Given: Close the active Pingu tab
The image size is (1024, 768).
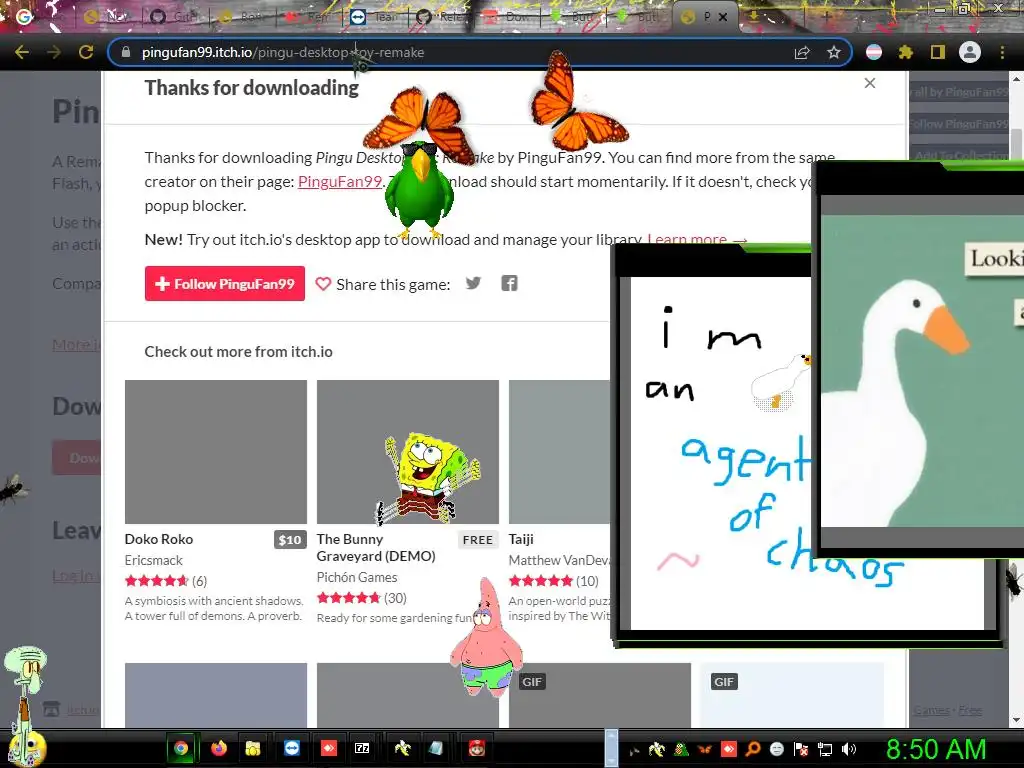Looking at the screenshot, I should pyautogui.click(x=723, y=17).
